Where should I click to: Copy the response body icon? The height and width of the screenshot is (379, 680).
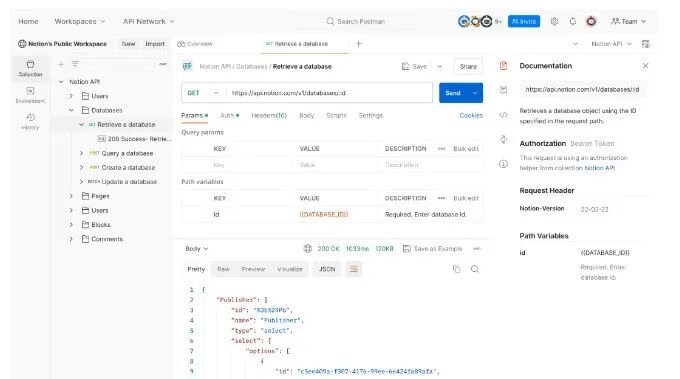tap(456, 269)
